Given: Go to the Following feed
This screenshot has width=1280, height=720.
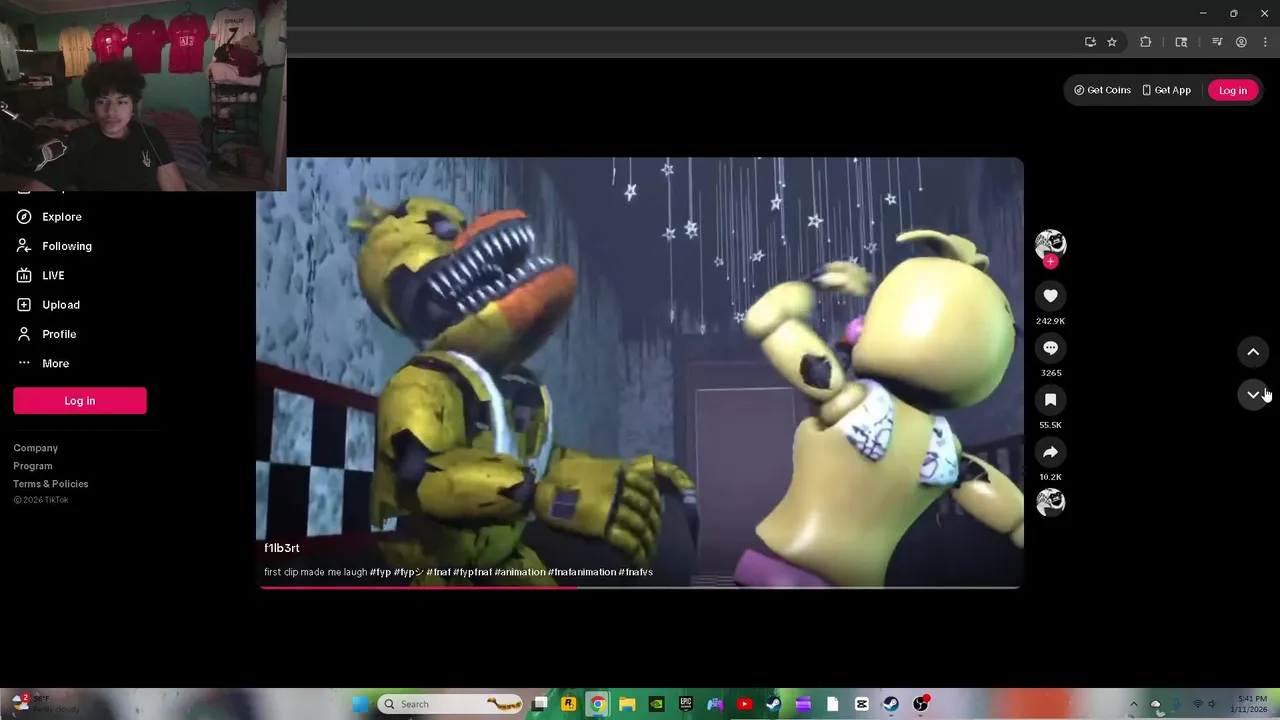Looking at the screenshot, I should click(x=54, y=246).
